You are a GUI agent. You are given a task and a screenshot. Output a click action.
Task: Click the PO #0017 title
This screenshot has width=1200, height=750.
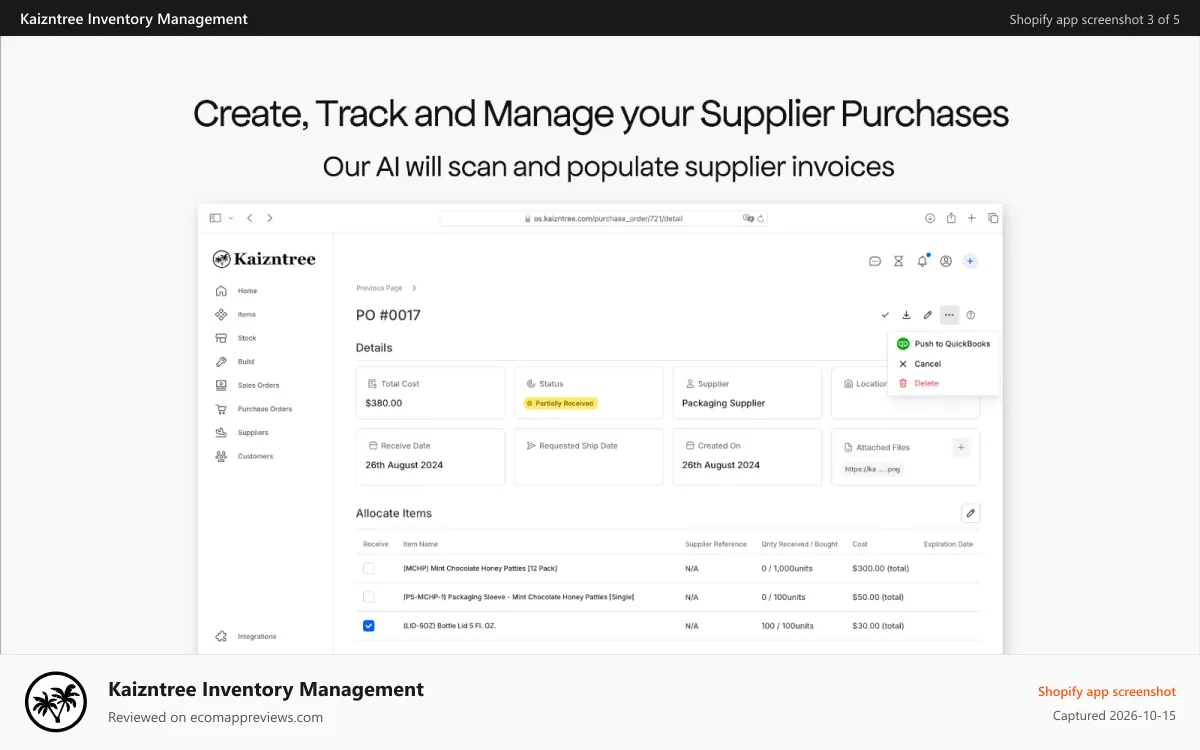[388, 315]
